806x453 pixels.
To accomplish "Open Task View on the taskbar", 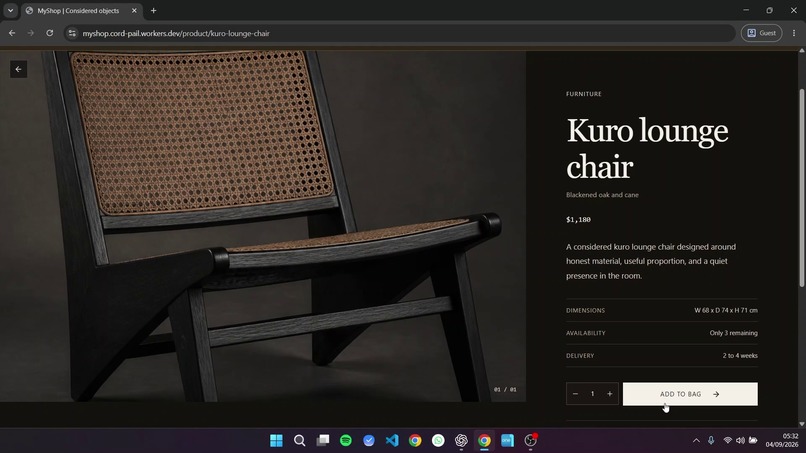I will 323,441.
